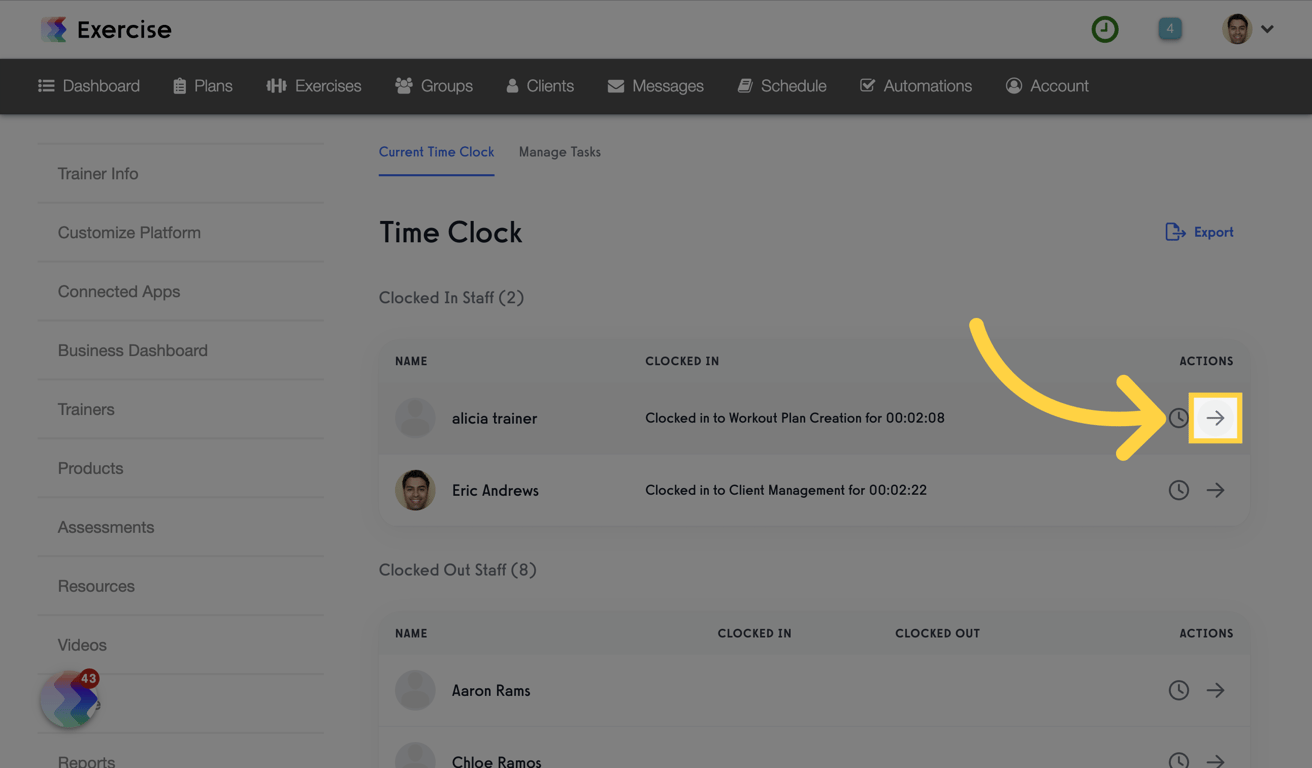The height and width of the screenshot is (768, 1312).
Task: Select the Current Time Clock tab
Action: click(436, 152)
